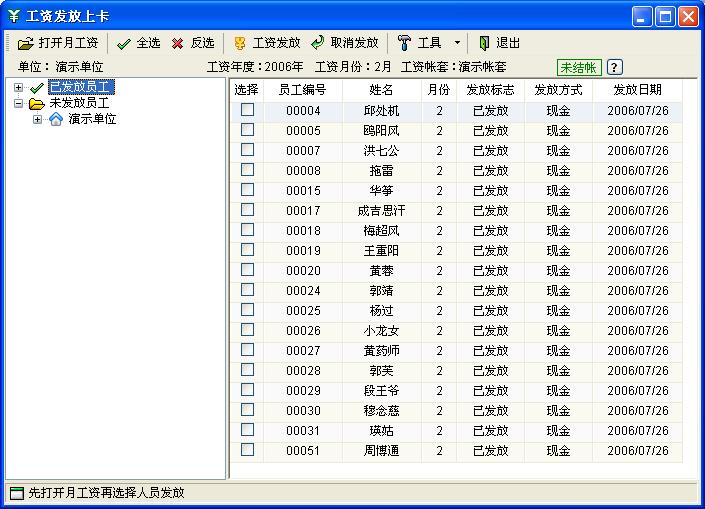The image size is (705, 509).
Task: Click name cell 拖雷
Action: click(x=381, y=170)
